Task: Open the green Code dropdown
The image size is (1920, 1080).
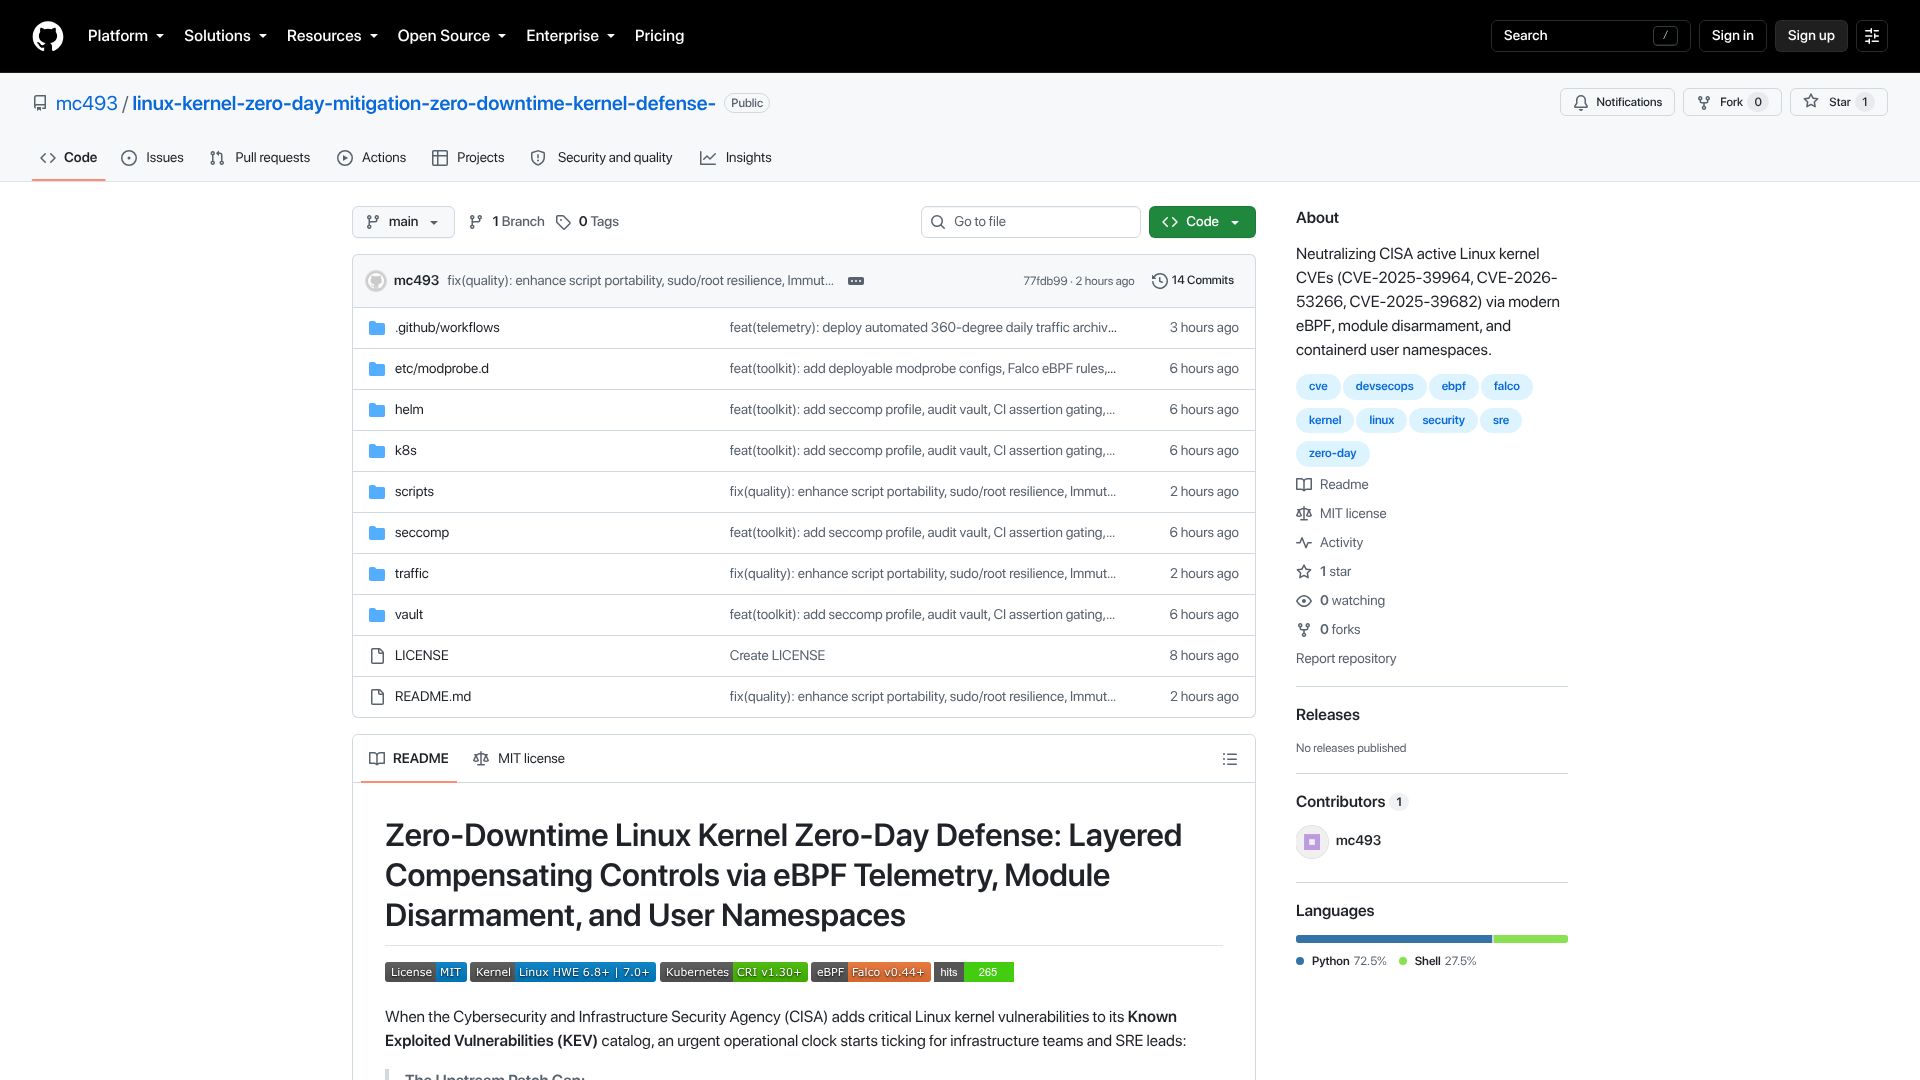Action: [x=1202, y=222]
